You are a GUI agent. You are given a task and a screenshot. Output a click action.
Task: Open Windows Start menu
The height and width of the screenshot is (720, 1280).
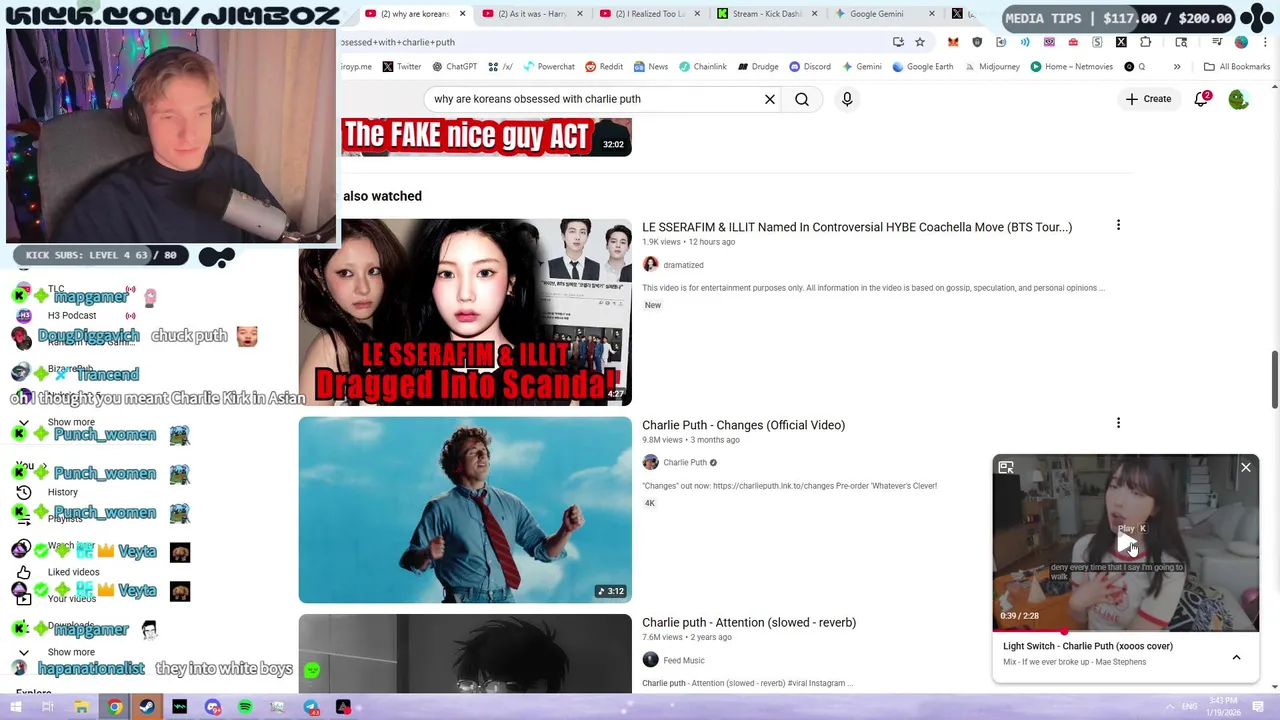click(14, 707)
